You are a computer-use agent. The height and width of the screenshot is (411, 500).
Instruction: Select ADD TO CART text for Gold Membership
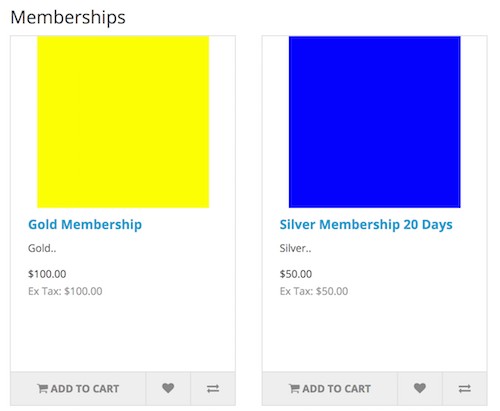(x=85, y=389)
